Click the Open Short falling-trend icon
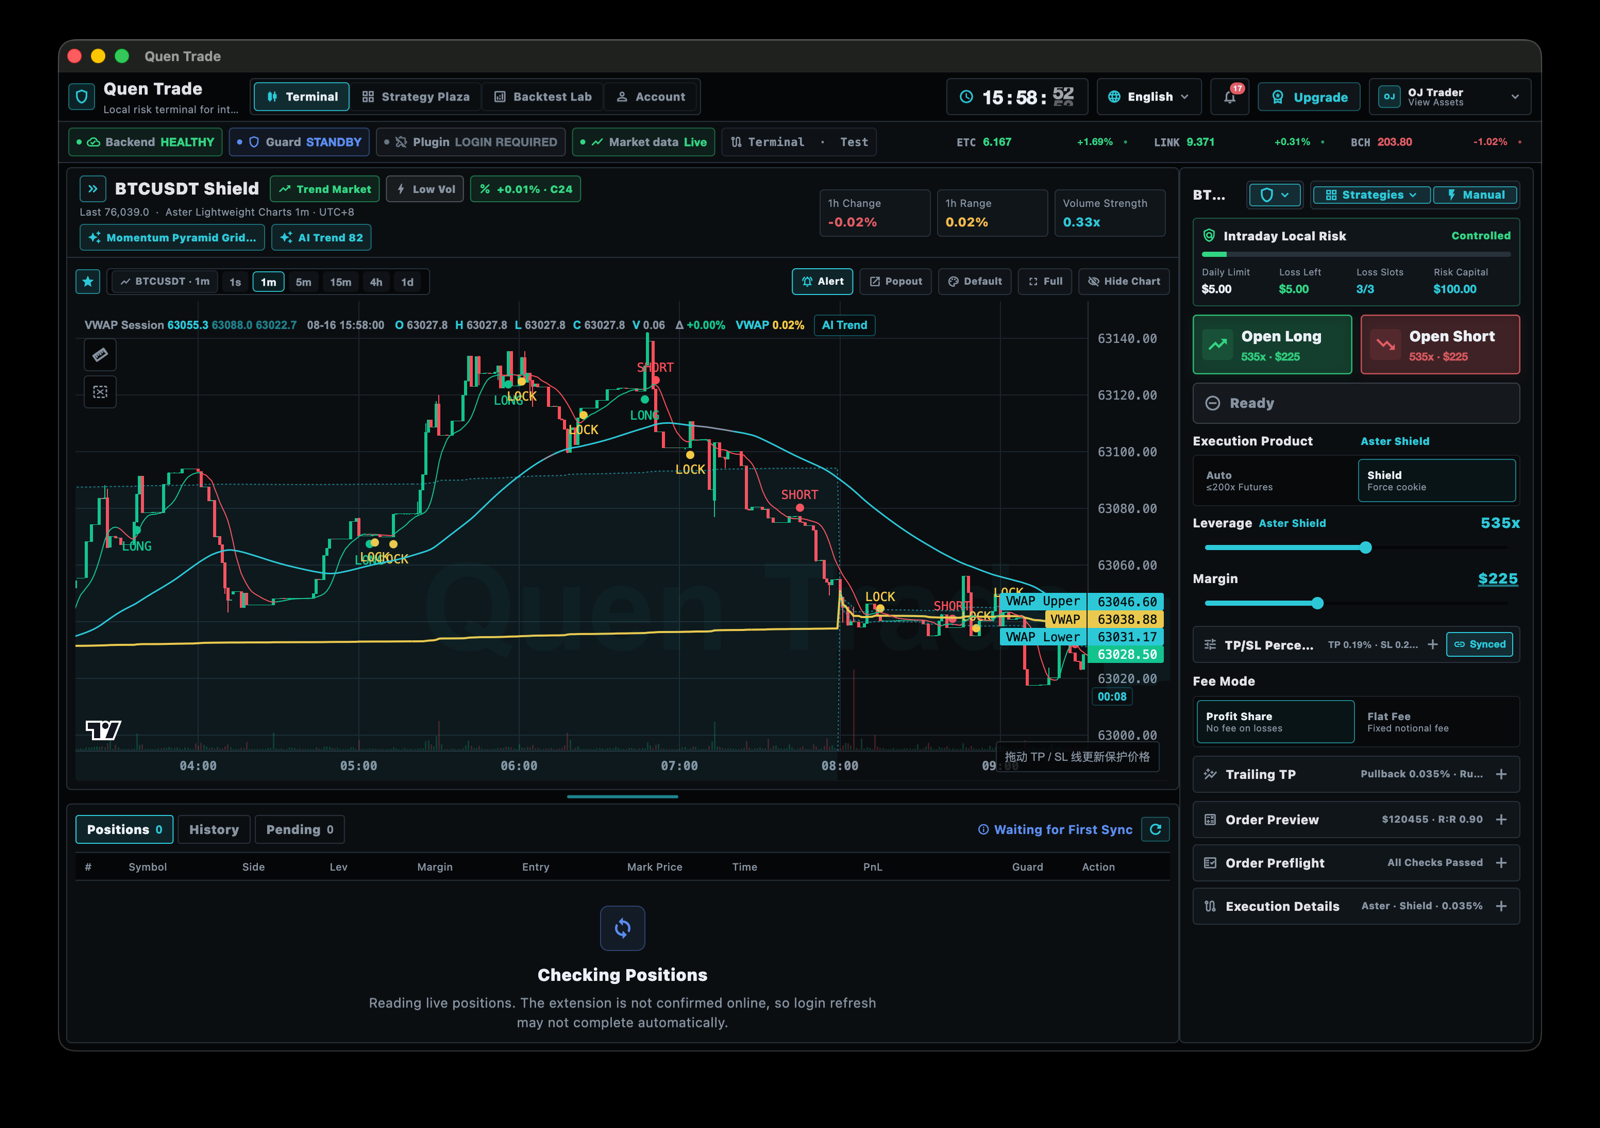The image size is (1600, 1128). [1386, 345]
